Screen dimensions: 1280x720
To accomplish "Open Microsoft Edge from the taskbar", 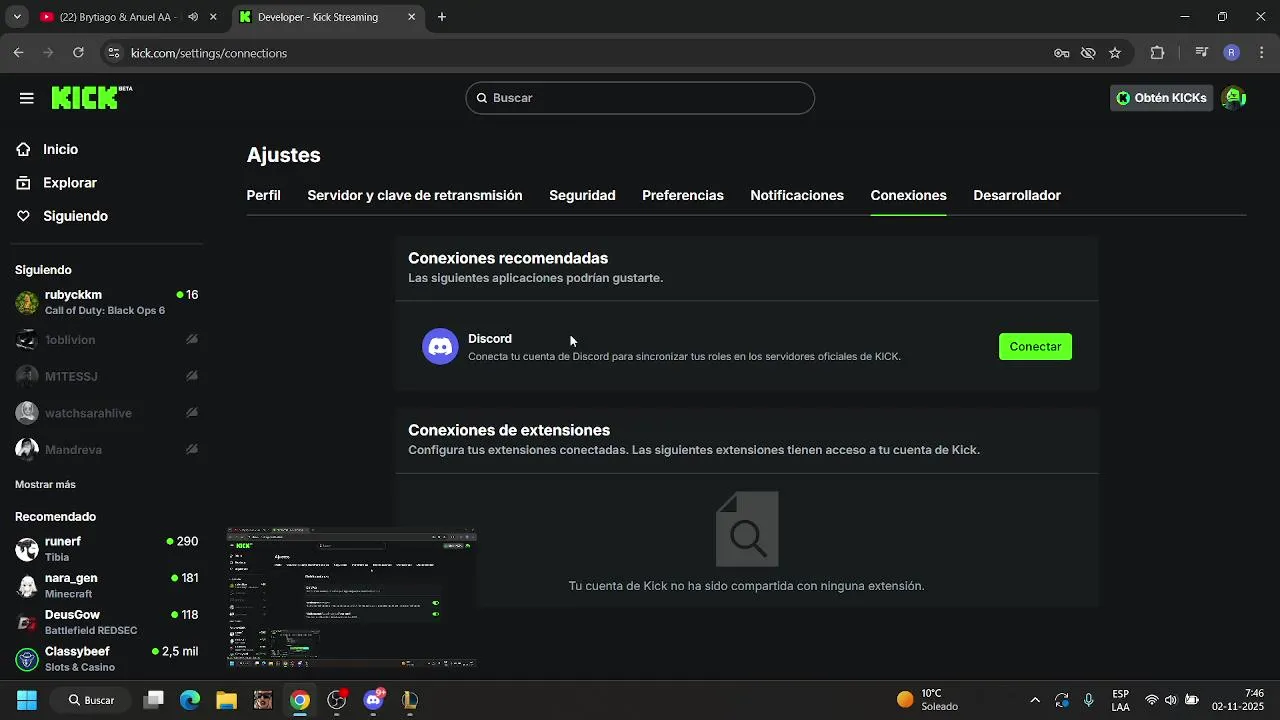I will 190,700.
